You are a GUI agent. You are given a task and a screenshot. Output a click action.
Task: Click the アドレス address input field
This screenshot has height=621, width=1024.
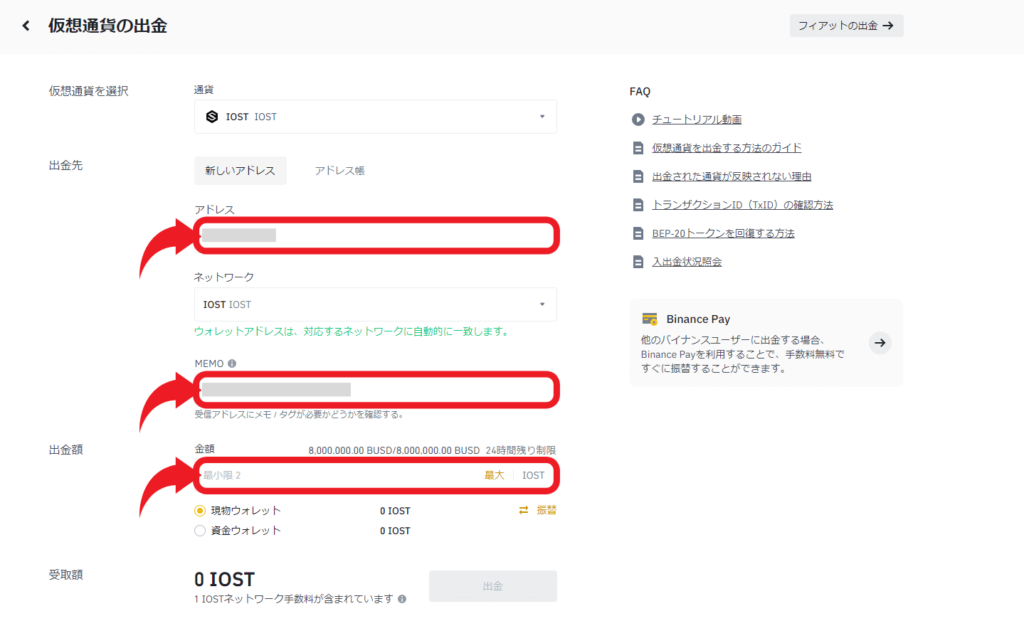click(376, 235)
